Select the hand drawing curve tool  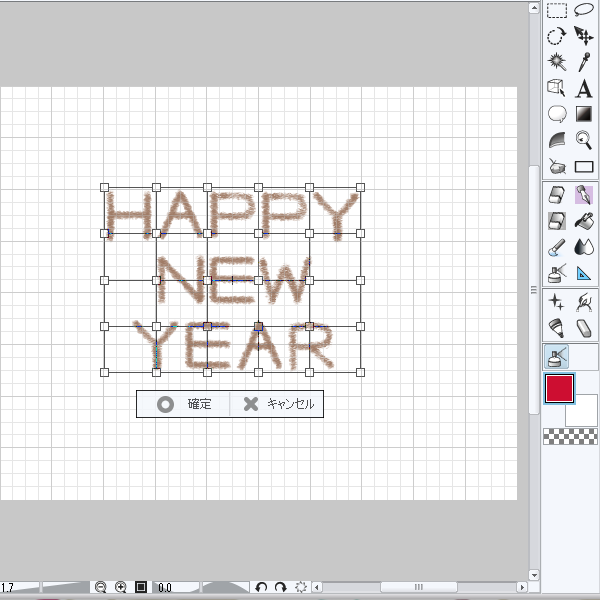coord(584,302)
